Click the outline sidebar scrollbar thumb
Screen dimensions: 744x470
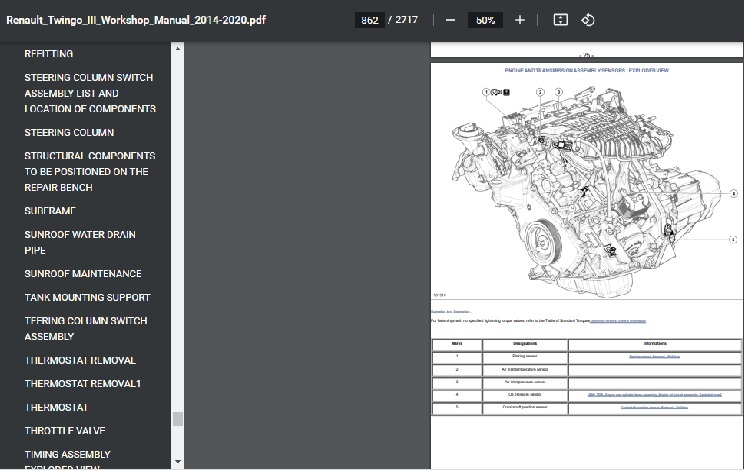pyautogui.click(x=178, y=419)
